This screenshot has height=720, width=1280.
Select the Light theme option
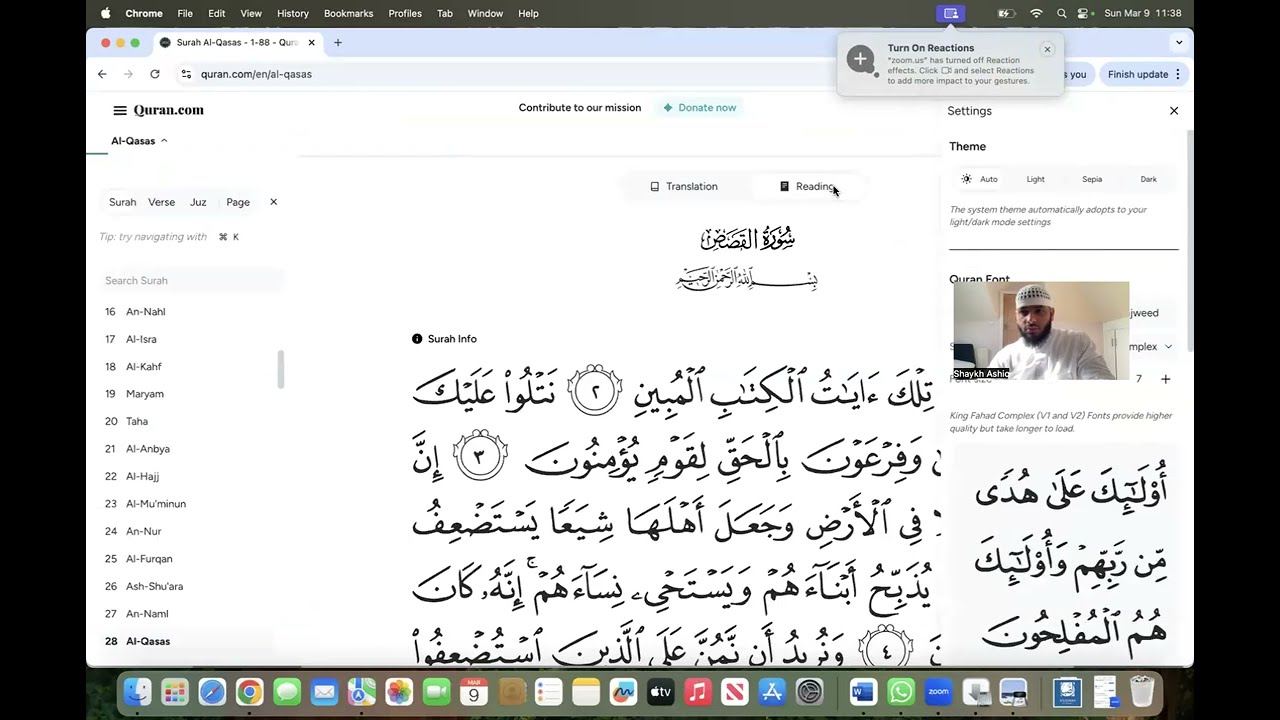[1035, 179]
